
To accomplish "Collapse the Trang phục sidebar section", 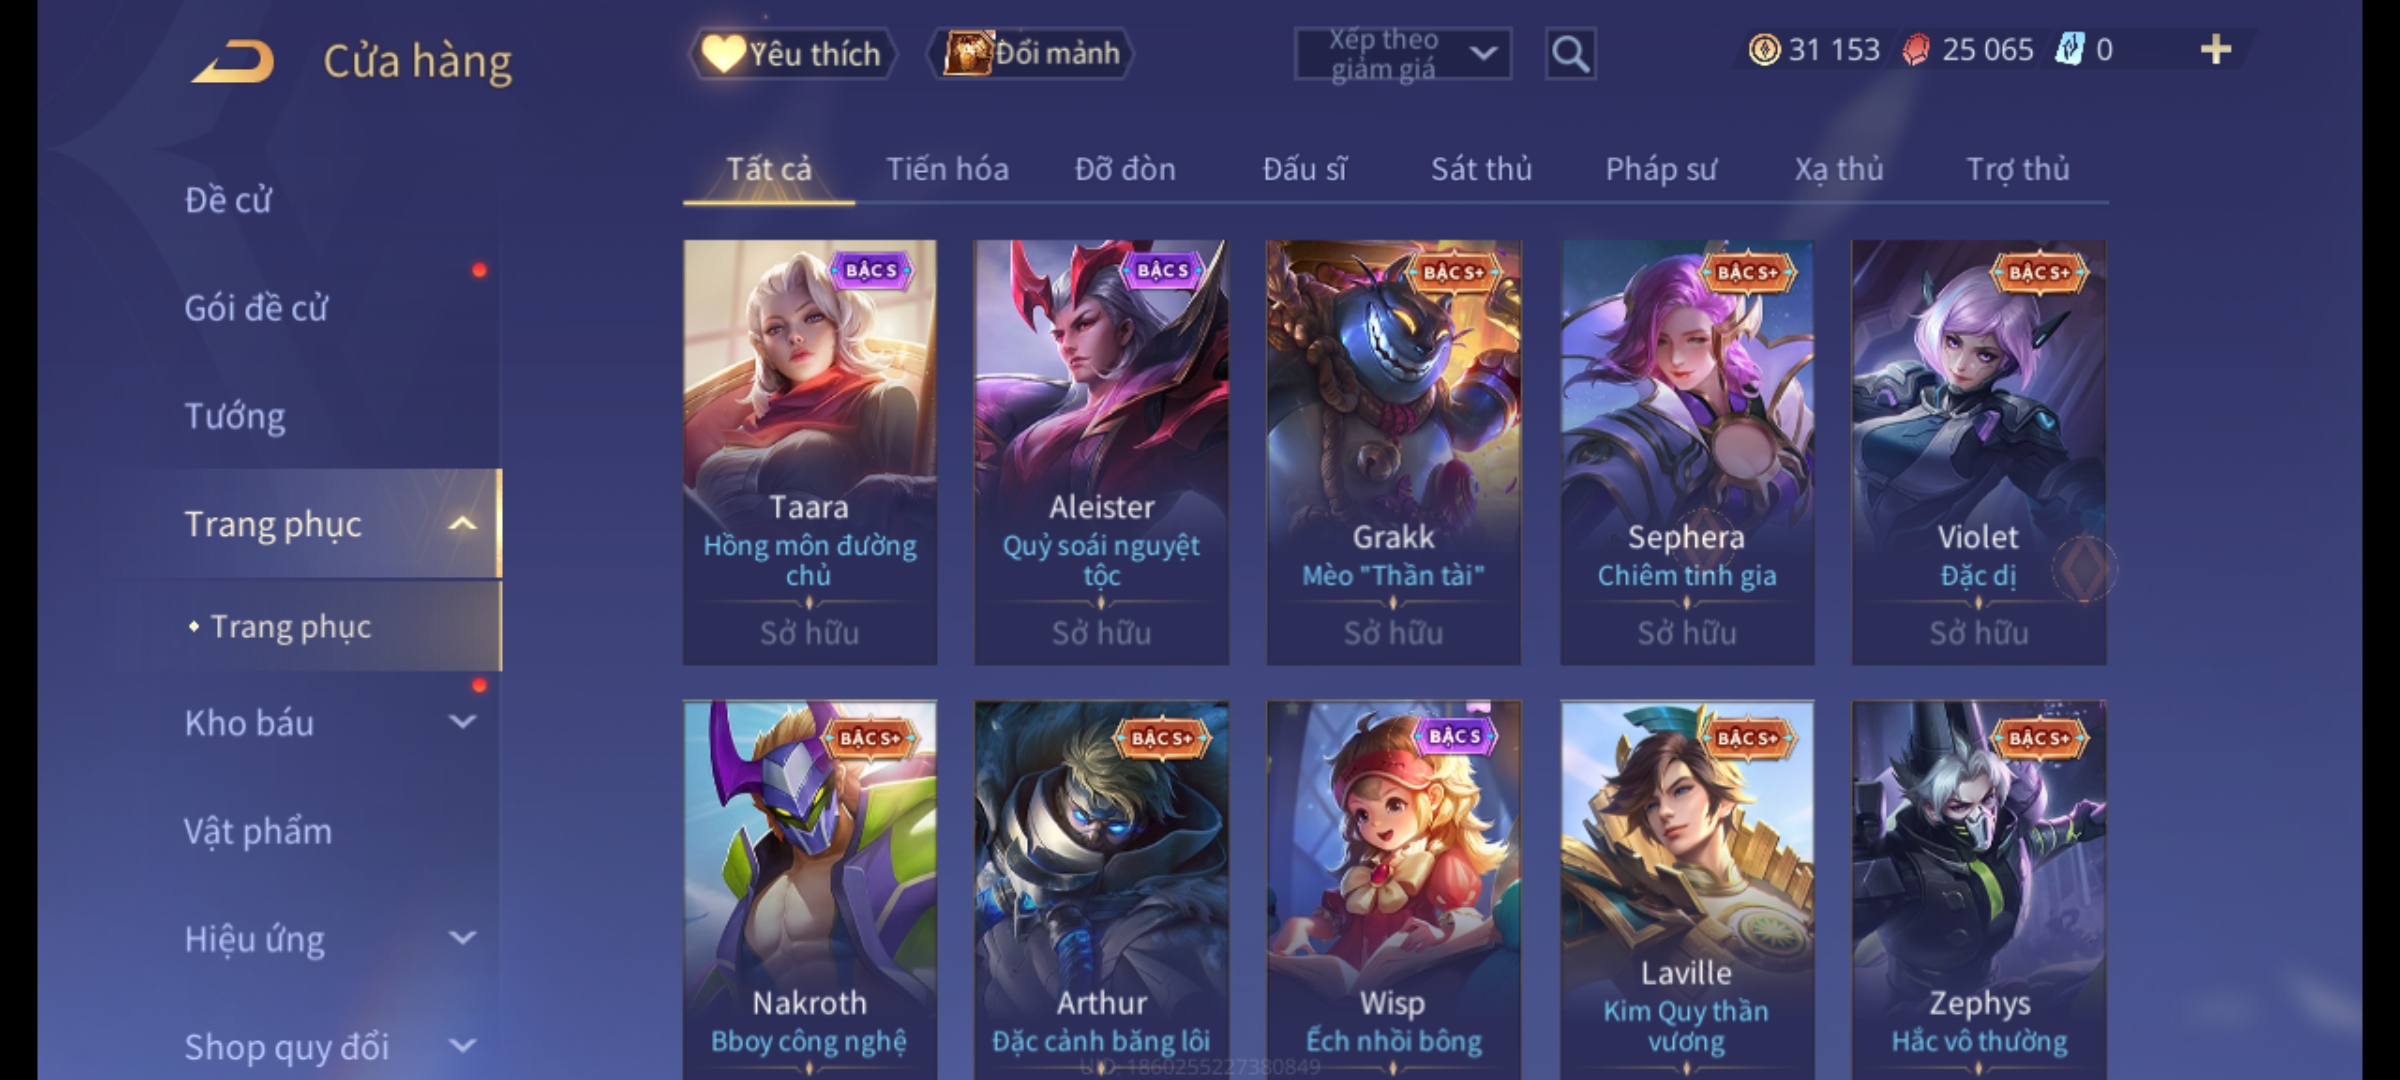I will 462,523.
